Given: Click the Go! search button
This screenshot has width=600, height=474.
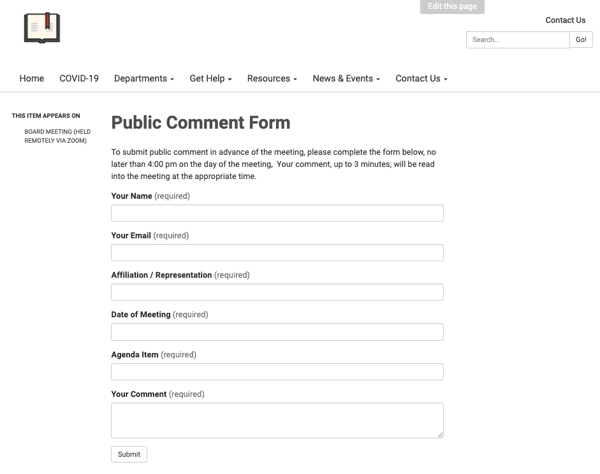Looking at the screenshot, I should (x=581, y=40).
